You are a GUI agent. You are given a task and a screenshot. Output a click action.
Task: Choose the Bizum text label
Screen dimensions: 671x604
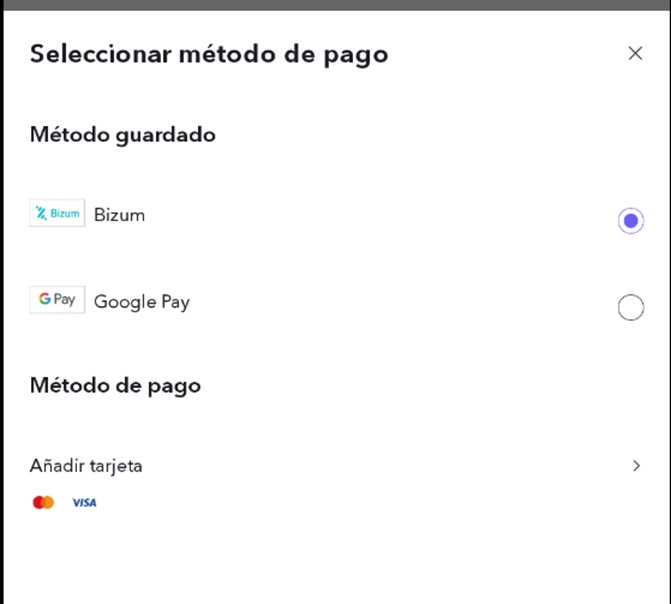[x=119, y=214]
